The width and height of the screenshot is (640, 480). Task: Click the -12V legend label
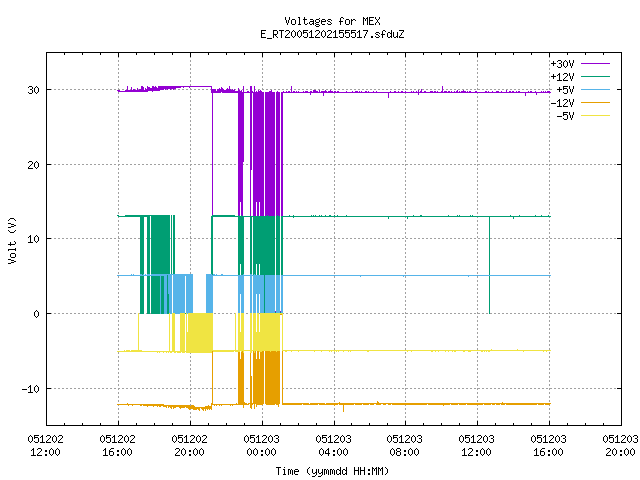[x=562, y=103]
